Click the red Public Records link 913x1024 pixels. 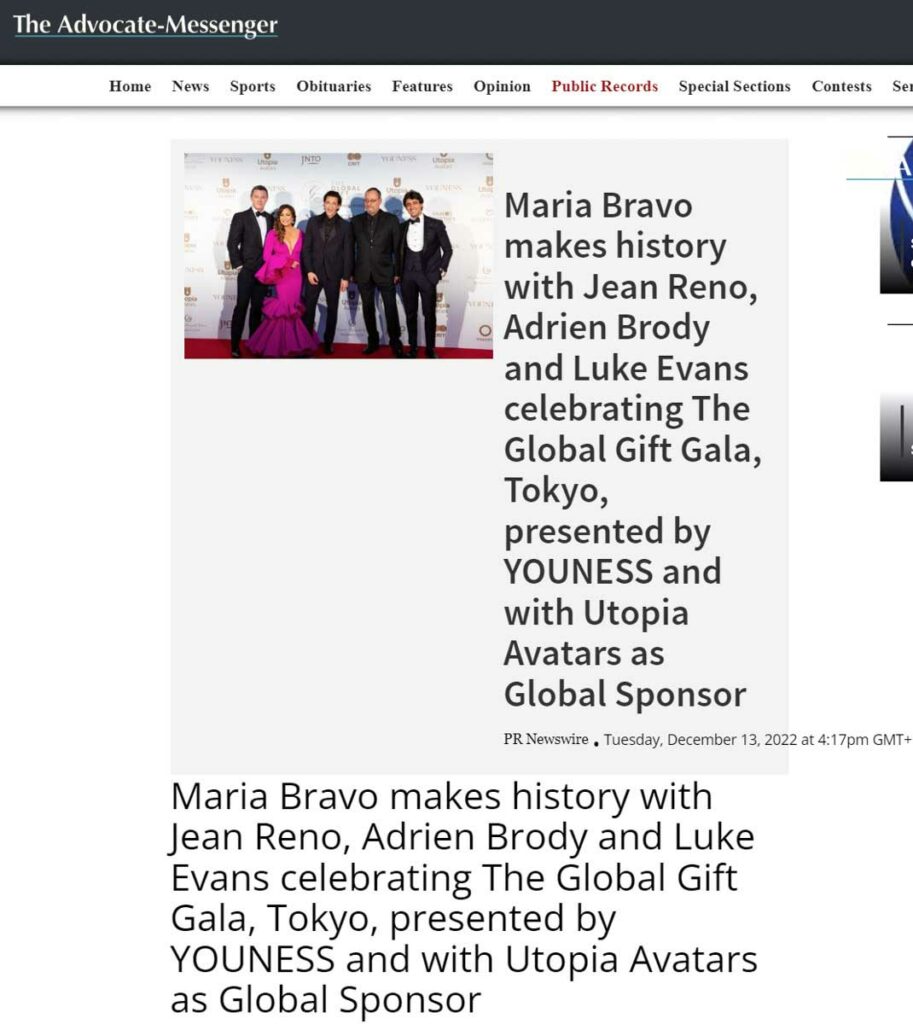(604, 87)
